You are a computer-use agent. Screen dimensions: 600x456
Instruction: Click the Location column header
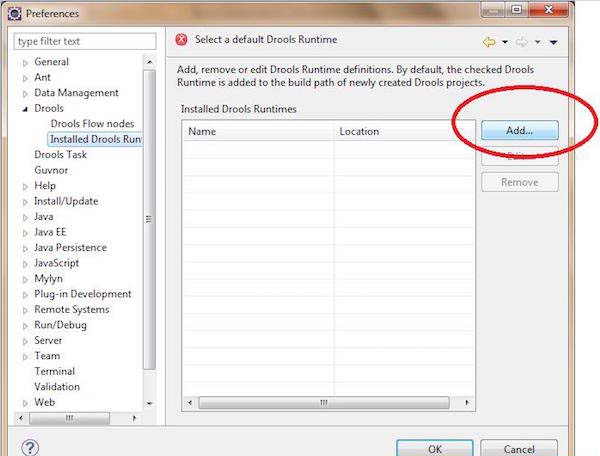click(x=404, y=131)
